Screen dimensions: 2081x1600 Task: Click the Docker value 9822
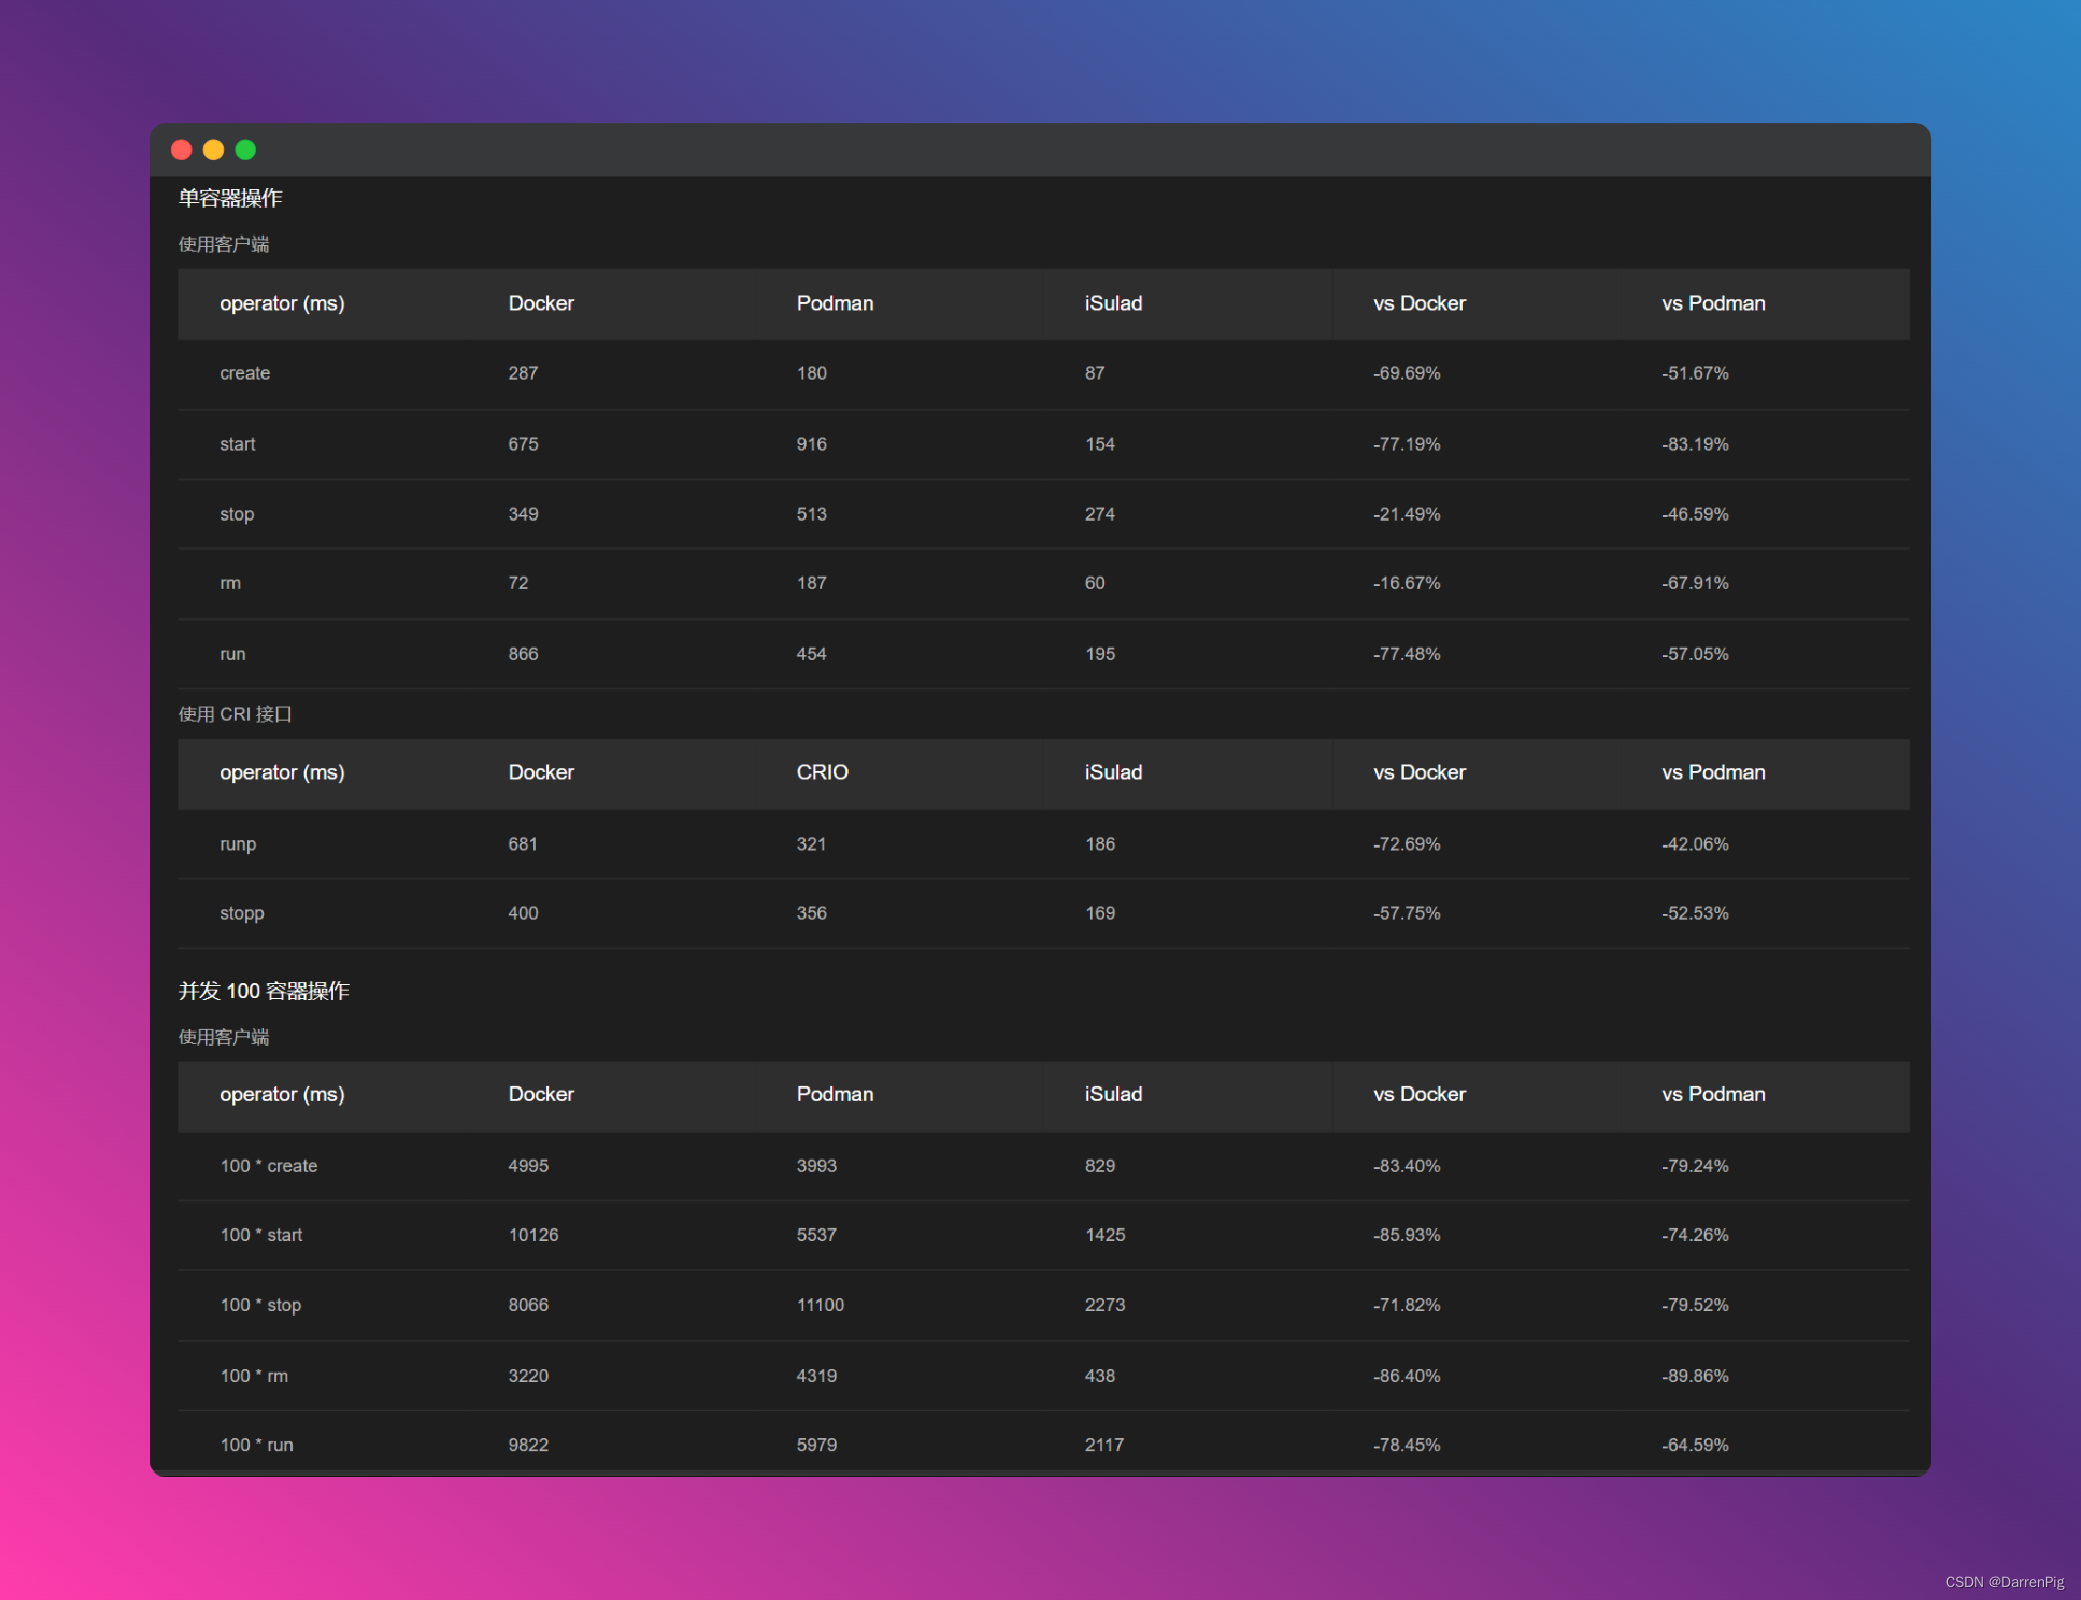[528, 1445]
